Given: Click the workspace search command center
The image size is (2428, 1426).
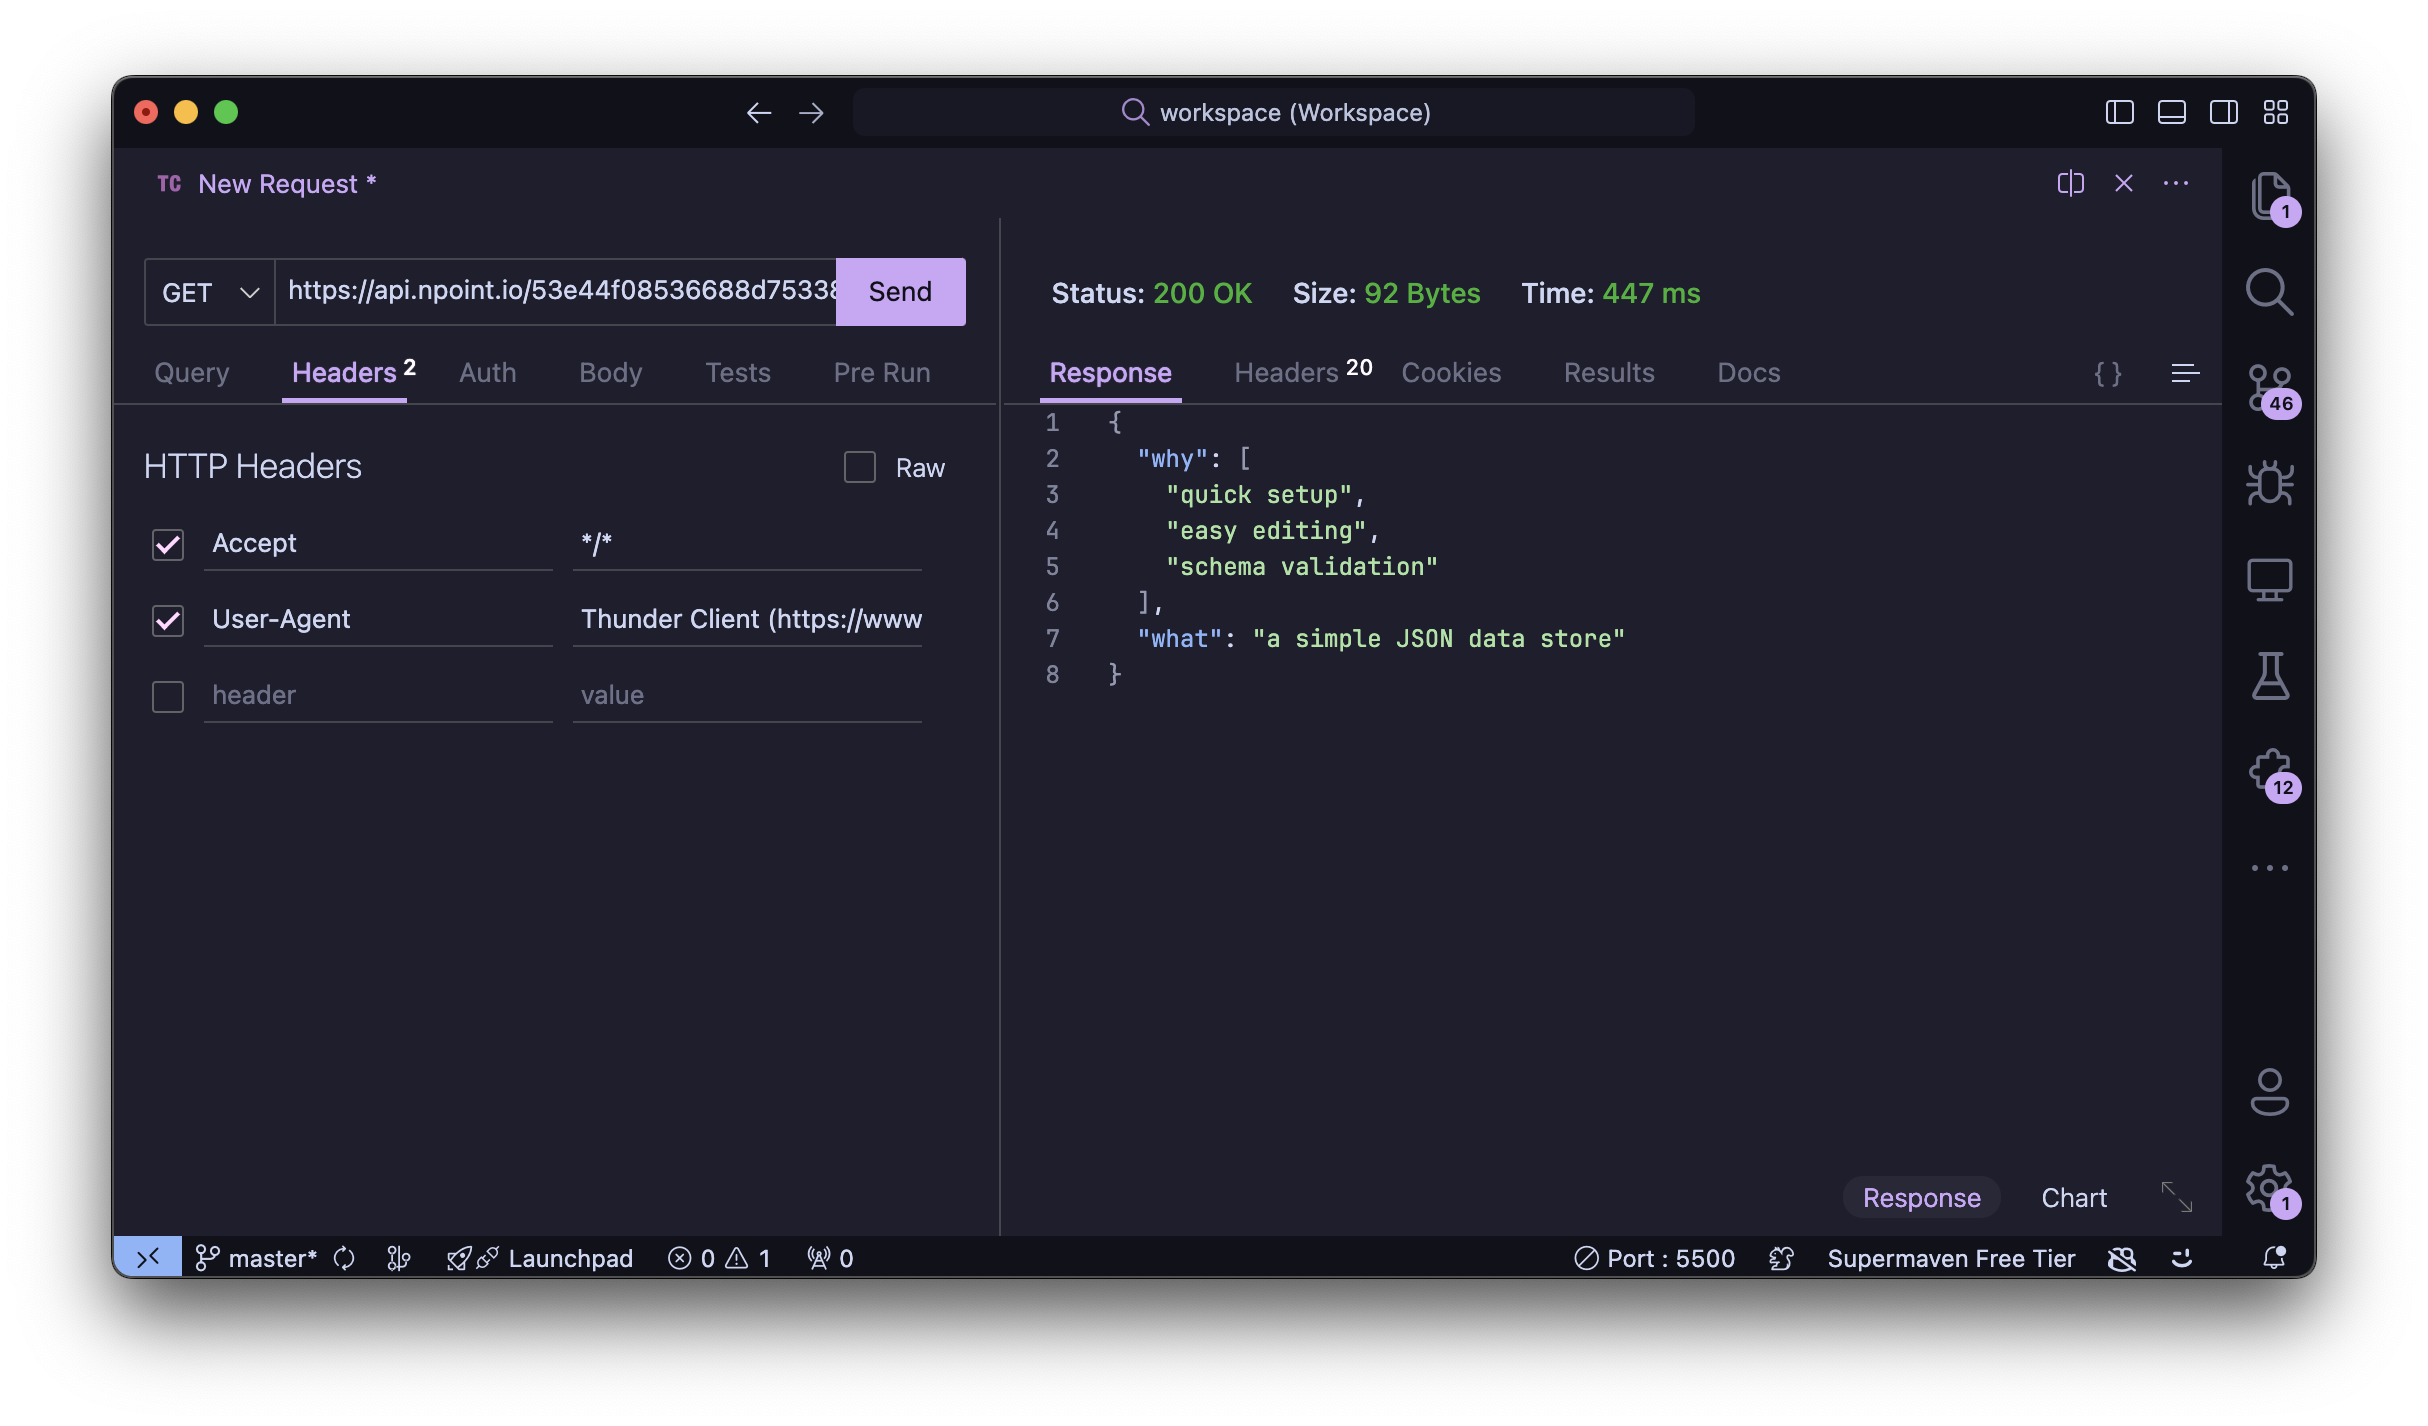Looking at the screenshot, I should click(x=1273, y=113).
